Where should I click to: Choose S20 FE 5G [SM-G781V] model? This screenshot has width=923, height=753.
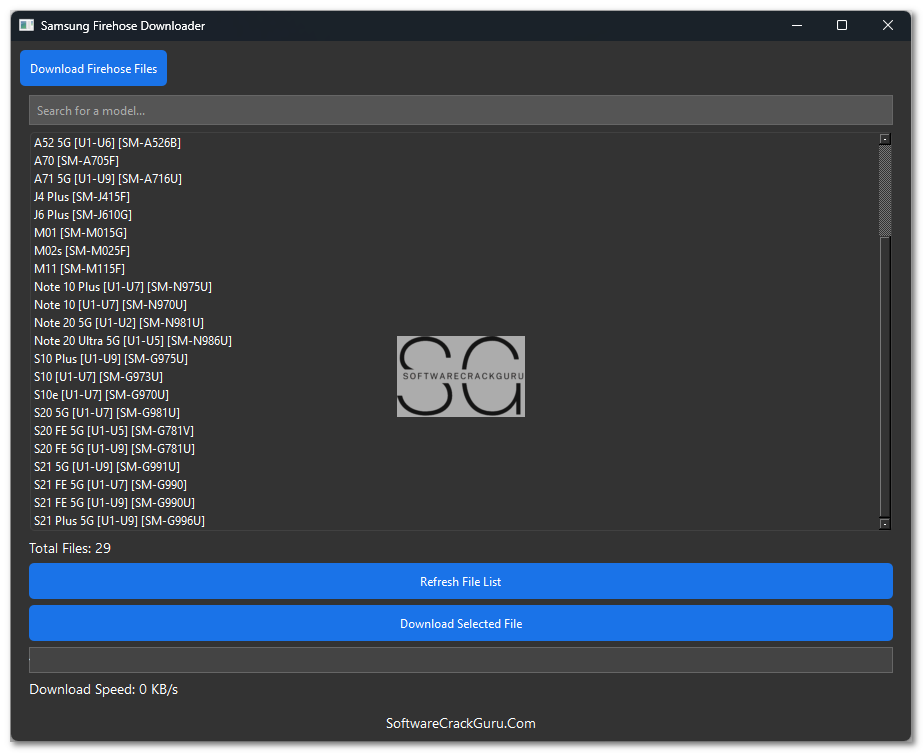click(x=114, y=430)
